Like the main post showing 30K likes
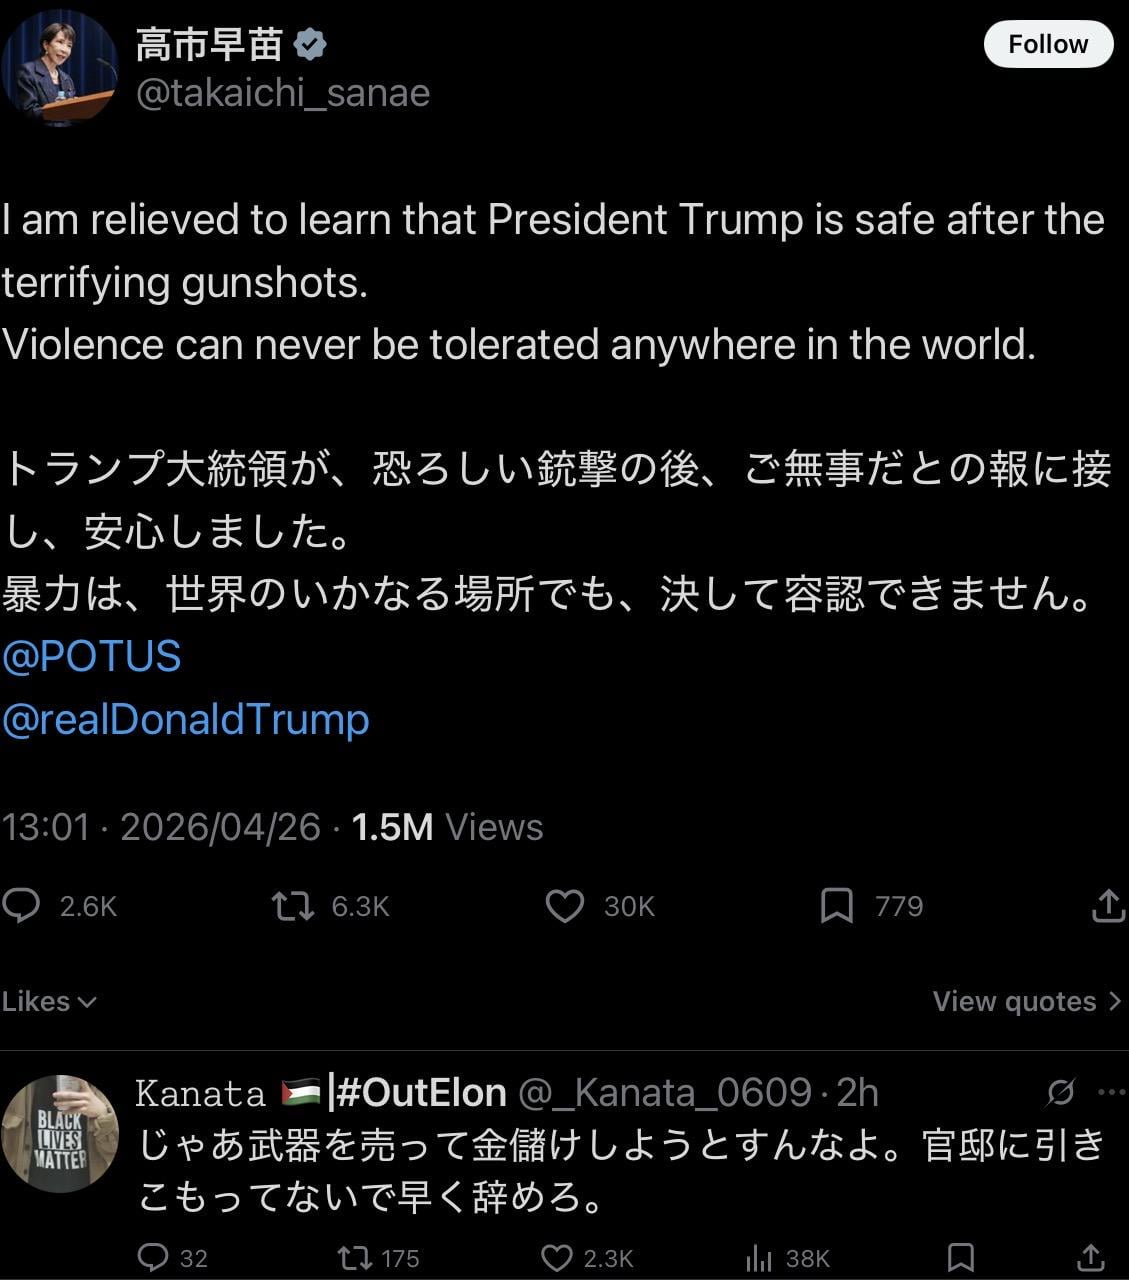Image resolution: width=1129 pixels, height=1280 pixels. (x=565, y=906)
